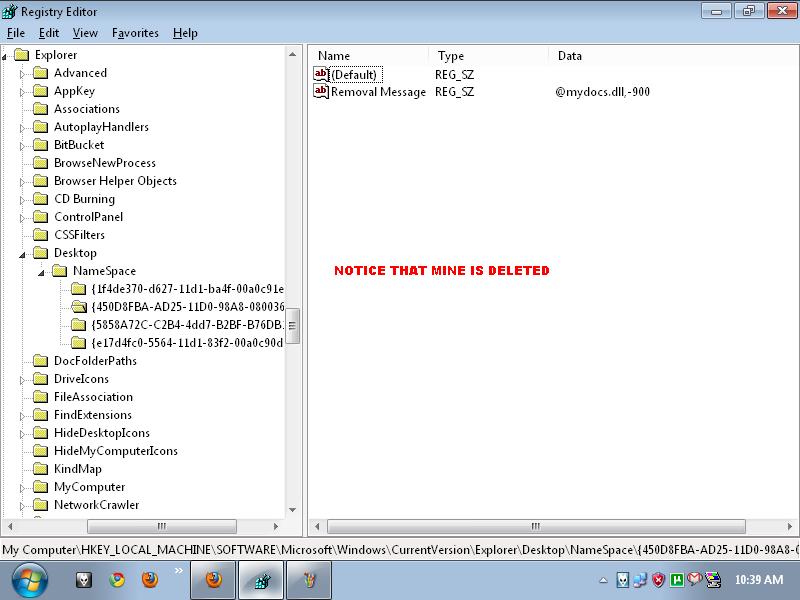Viewport: 800px width, 600px height.
Task: Click the CSSFilters folder icon
Action: click(x=40, y=235)
